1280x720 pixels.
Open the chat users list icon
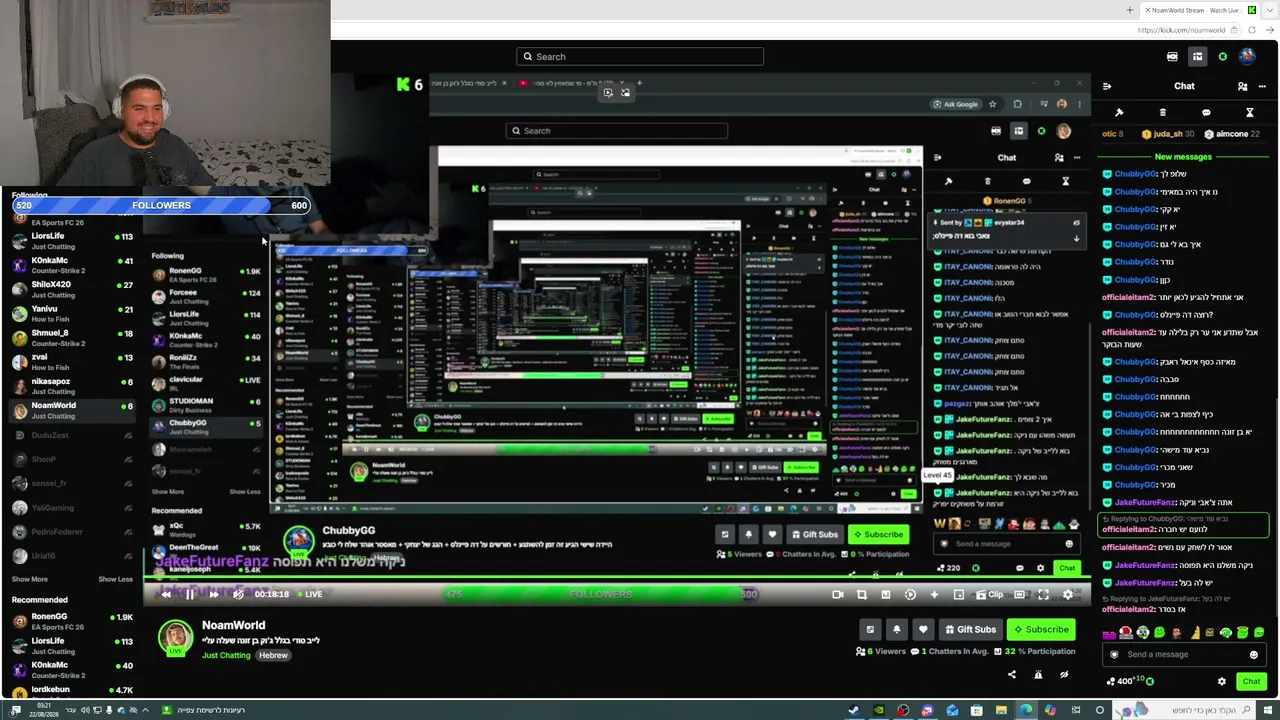pyautogui.click(x=1242, y=86)
